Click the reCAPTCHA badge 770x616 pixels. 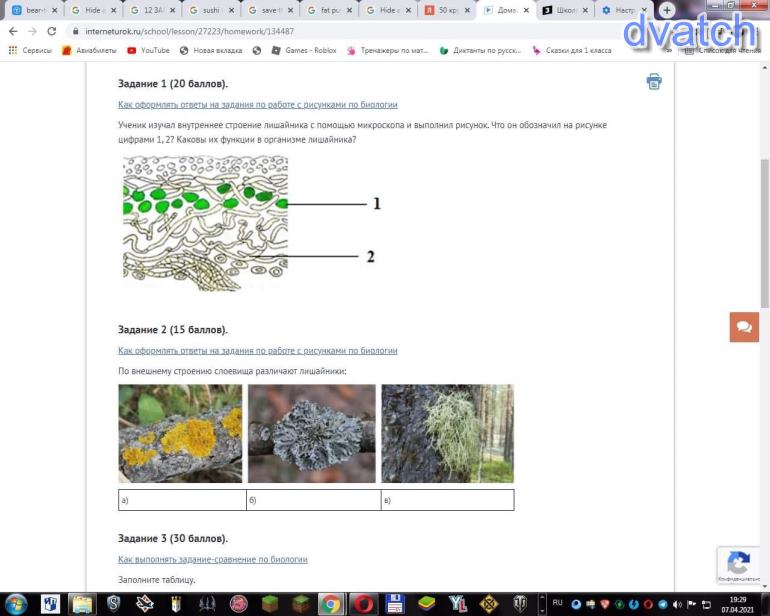click(x=738, y=565)
